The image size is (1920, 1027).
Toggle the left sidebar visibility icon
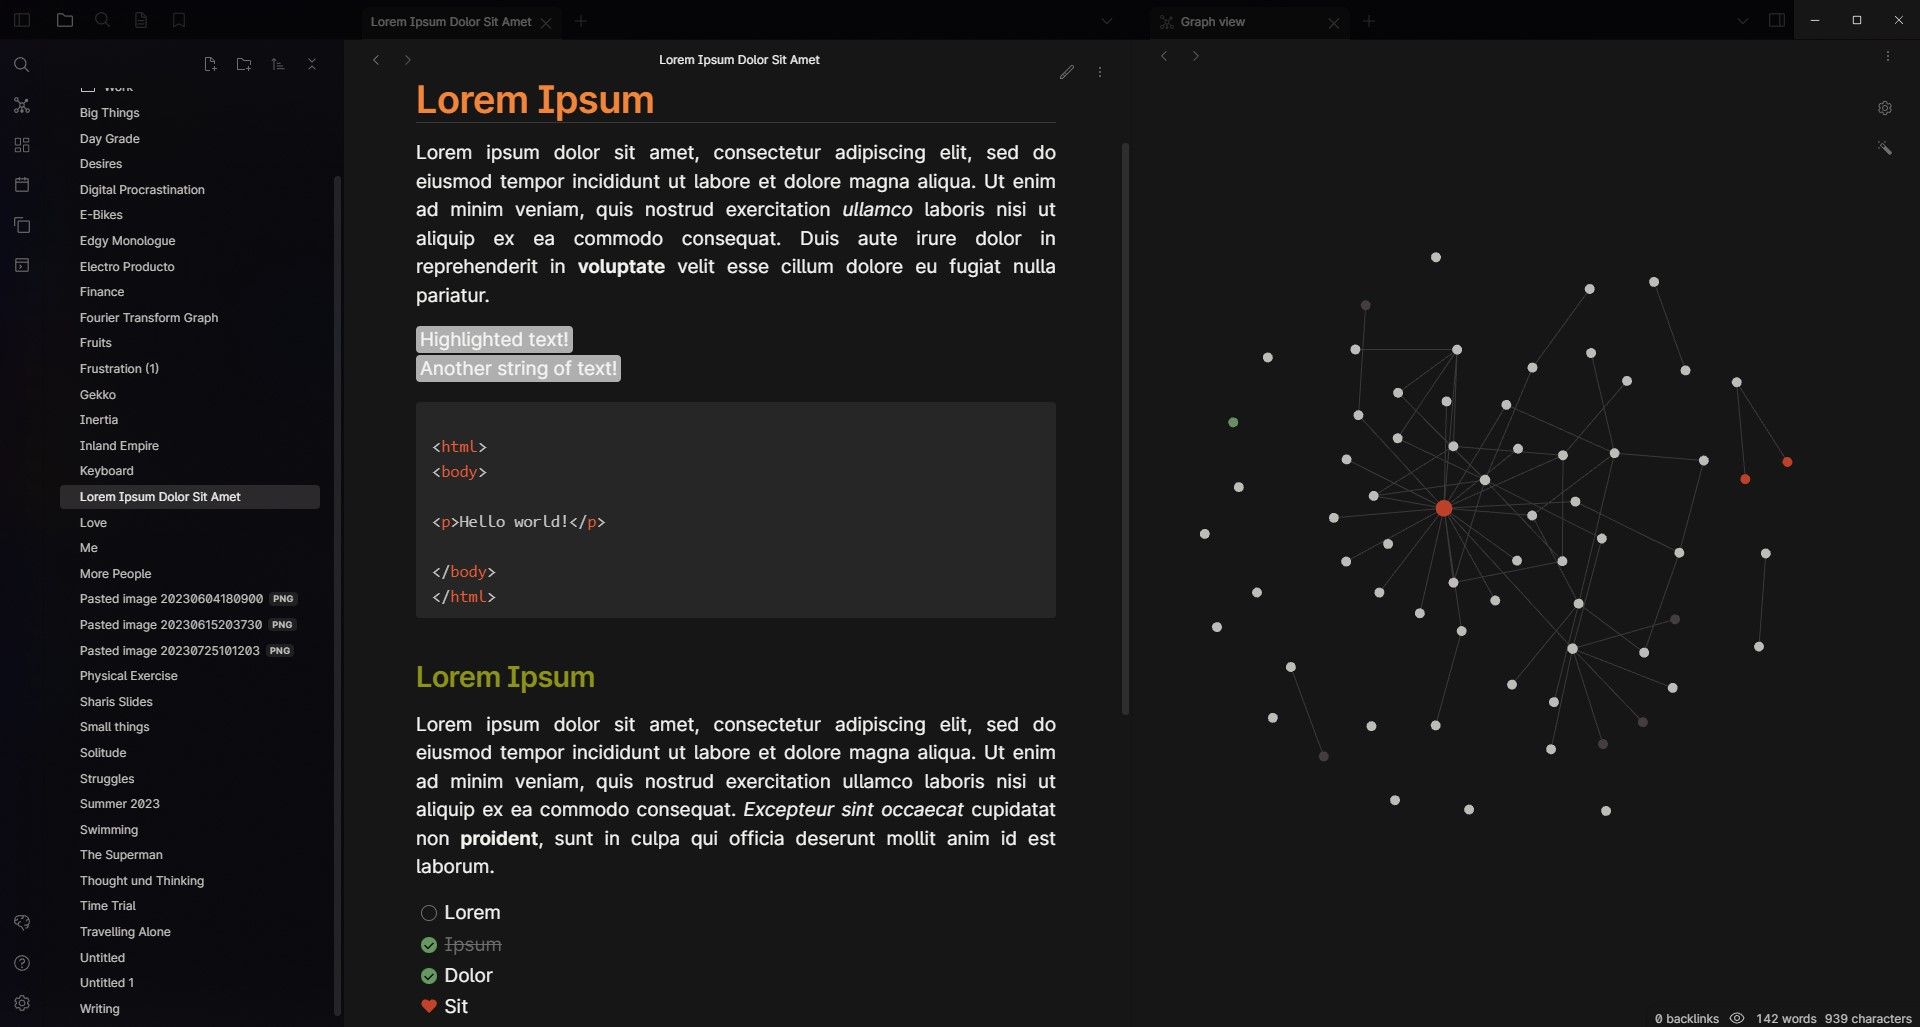(22, 20)
